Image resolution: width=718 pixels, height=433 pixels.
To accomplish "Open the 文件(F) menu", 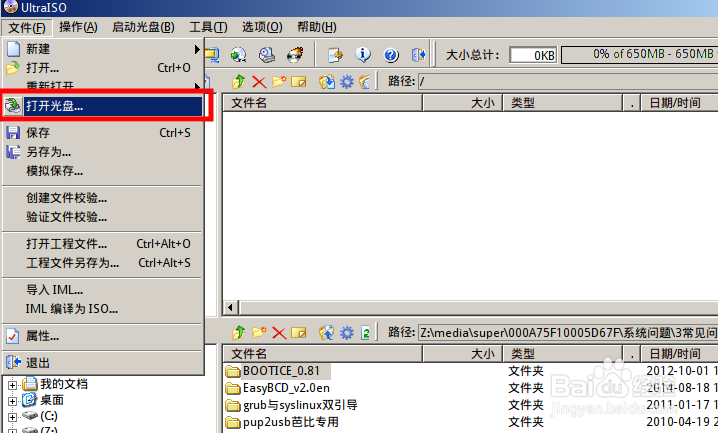I will [27, 27].
